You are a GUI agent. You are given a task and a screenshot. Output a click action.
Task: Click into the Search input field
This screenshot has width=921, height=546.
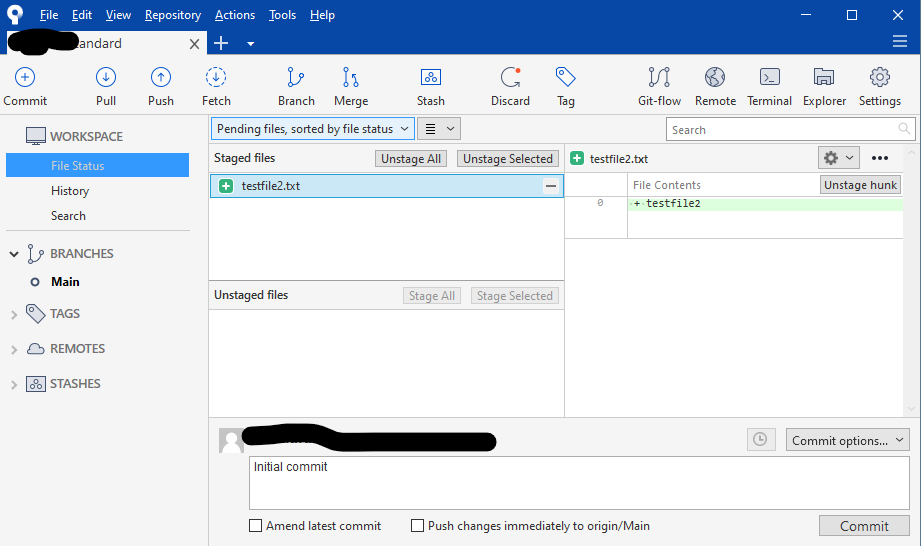(782, 130)
